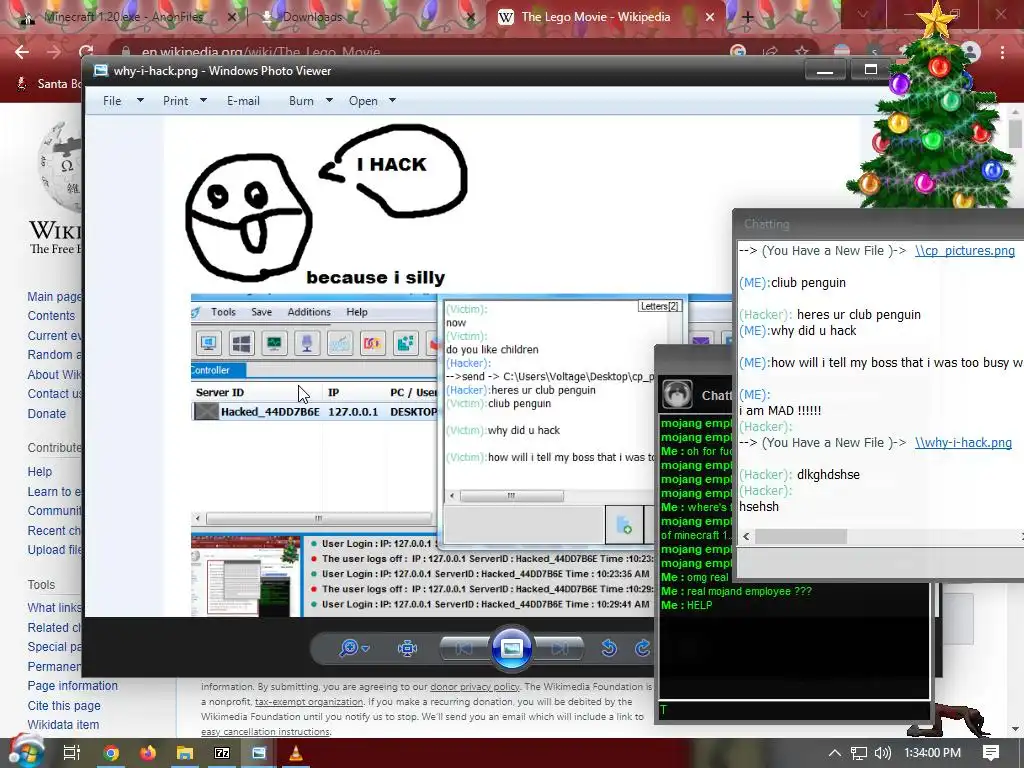This screenshot has width=1024, height=768.
Task: Open Google Chrome from the taskbar
Action: [x=111, y=753]
